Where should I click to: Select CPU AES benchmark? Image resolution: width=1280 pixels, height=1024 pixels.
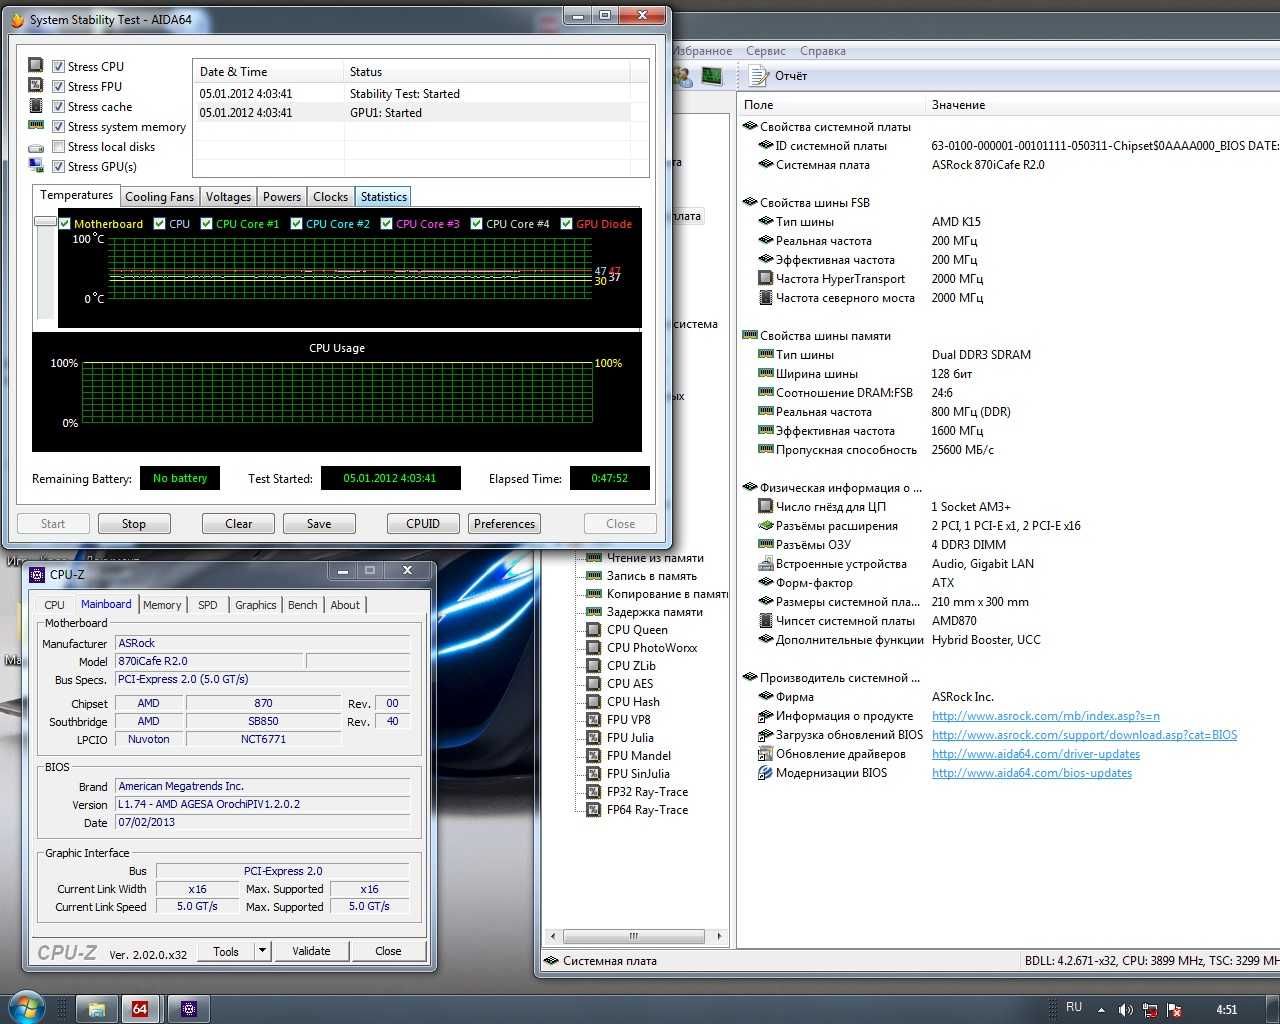pyautogui.click(x=630, y=684)
